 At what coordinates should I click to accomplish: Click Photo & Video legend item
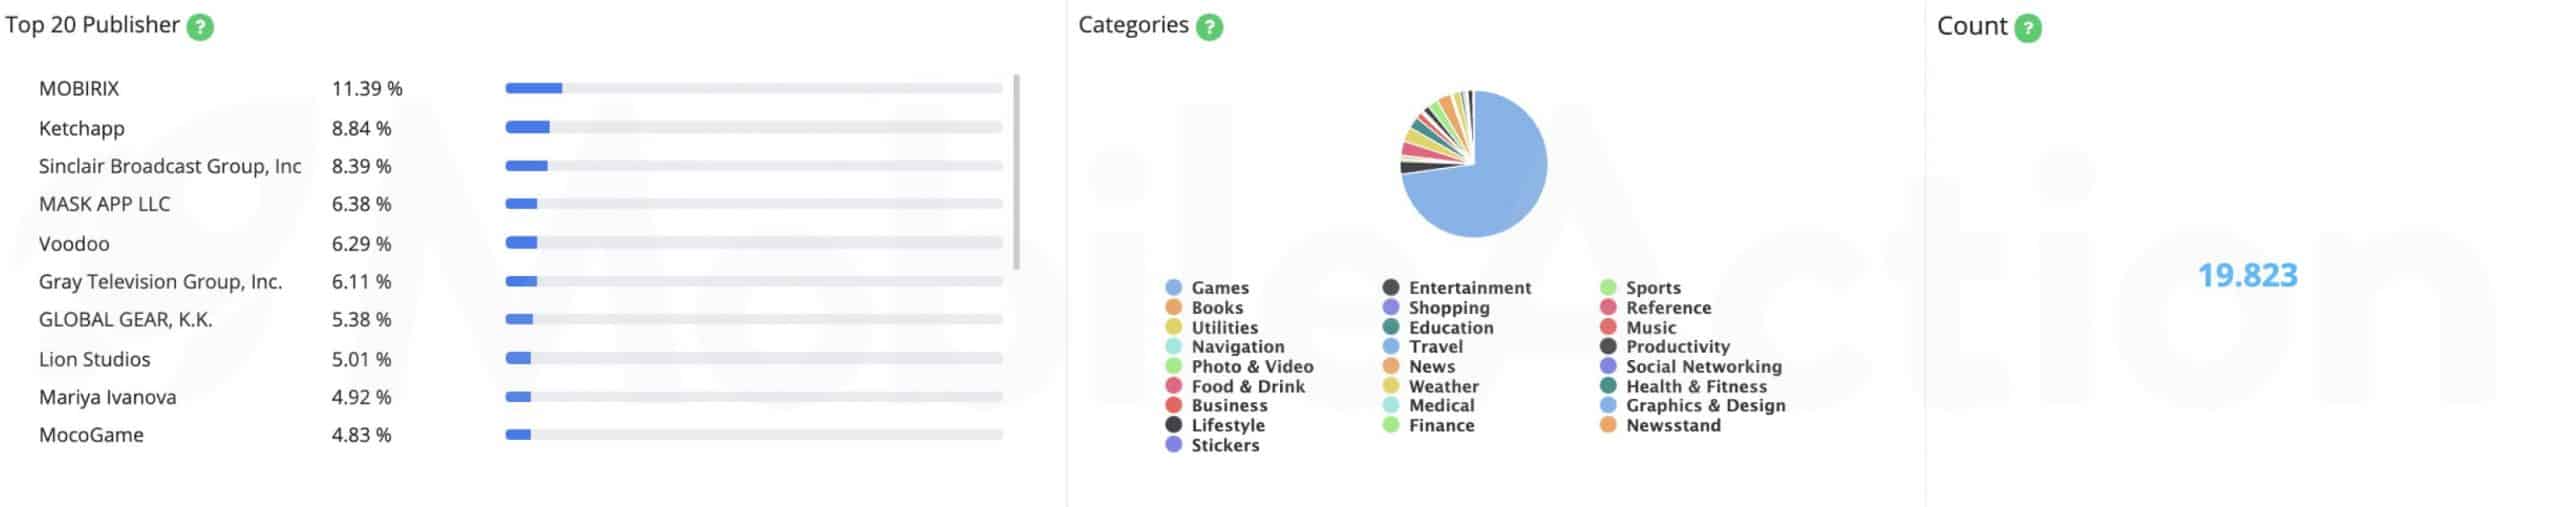1240,367
